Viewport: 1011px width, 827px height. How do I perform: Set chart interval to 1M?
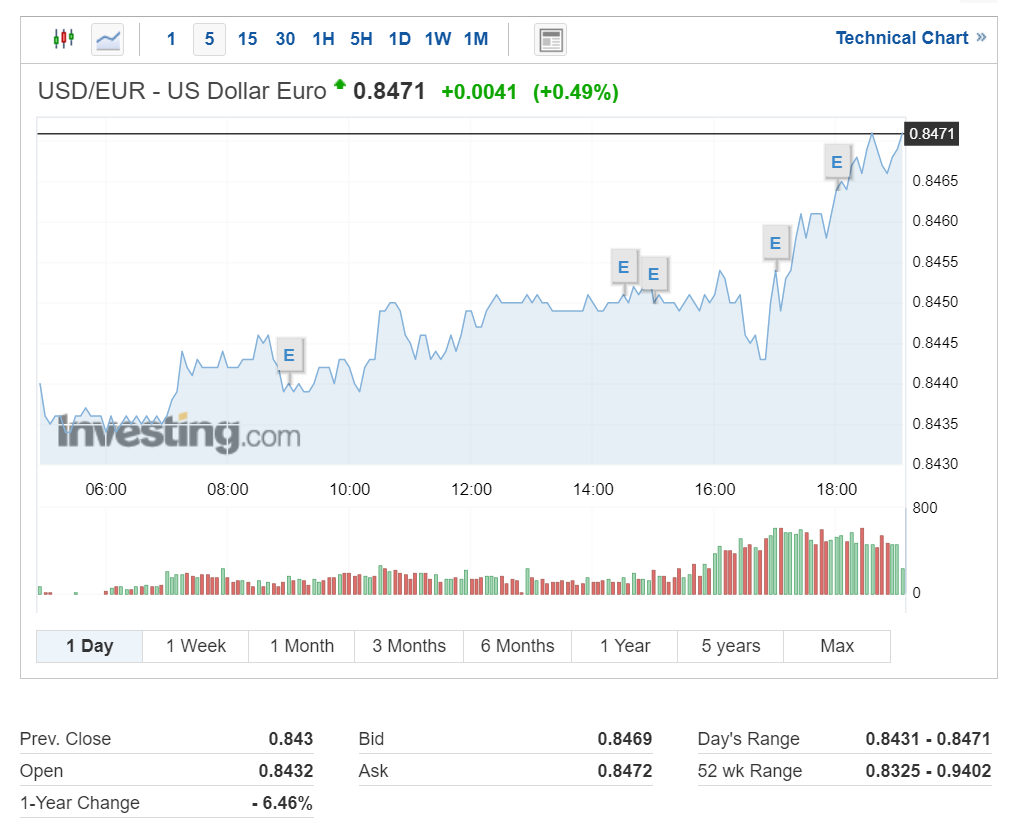click(x=476, y=39)
